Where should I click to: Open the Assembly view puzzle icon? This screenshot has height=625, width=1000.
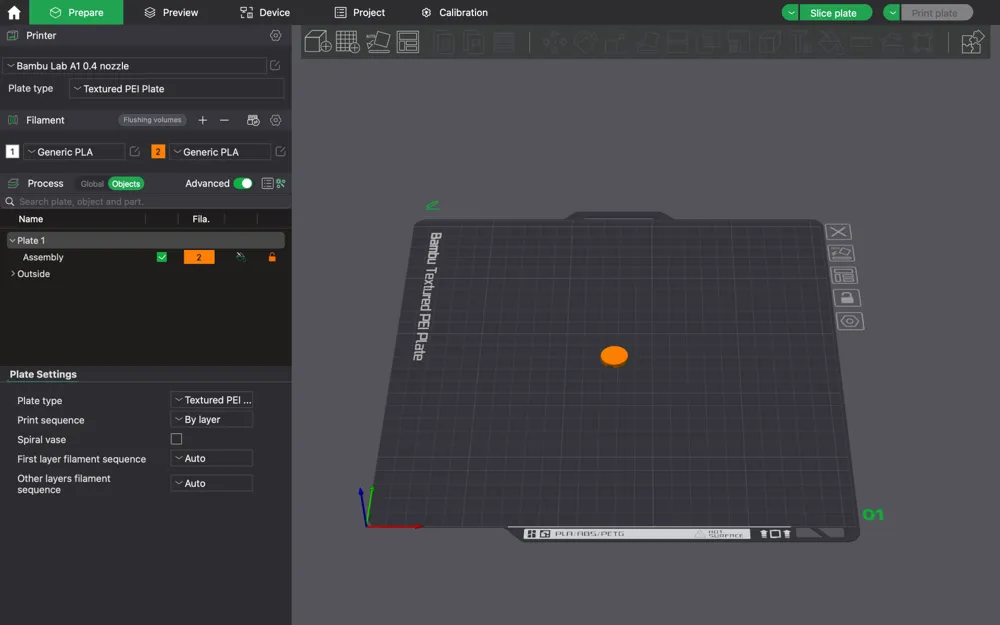pos(972,42)
